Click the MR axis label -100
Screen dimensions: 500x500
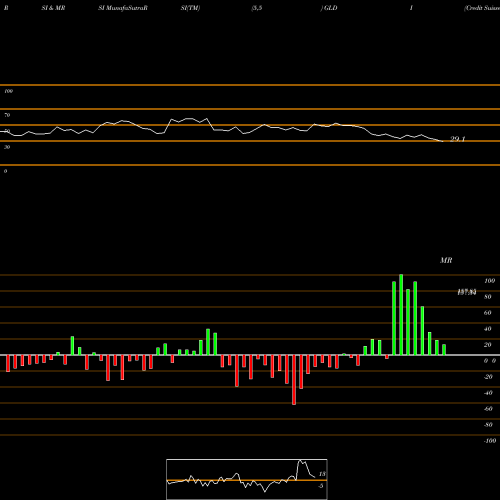pyautogui.click(x=489, y=441)
